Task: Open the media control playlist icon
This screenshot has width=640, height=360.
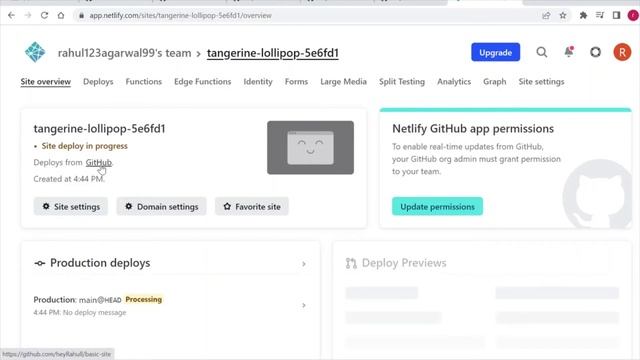Action: tap(600, 16)
